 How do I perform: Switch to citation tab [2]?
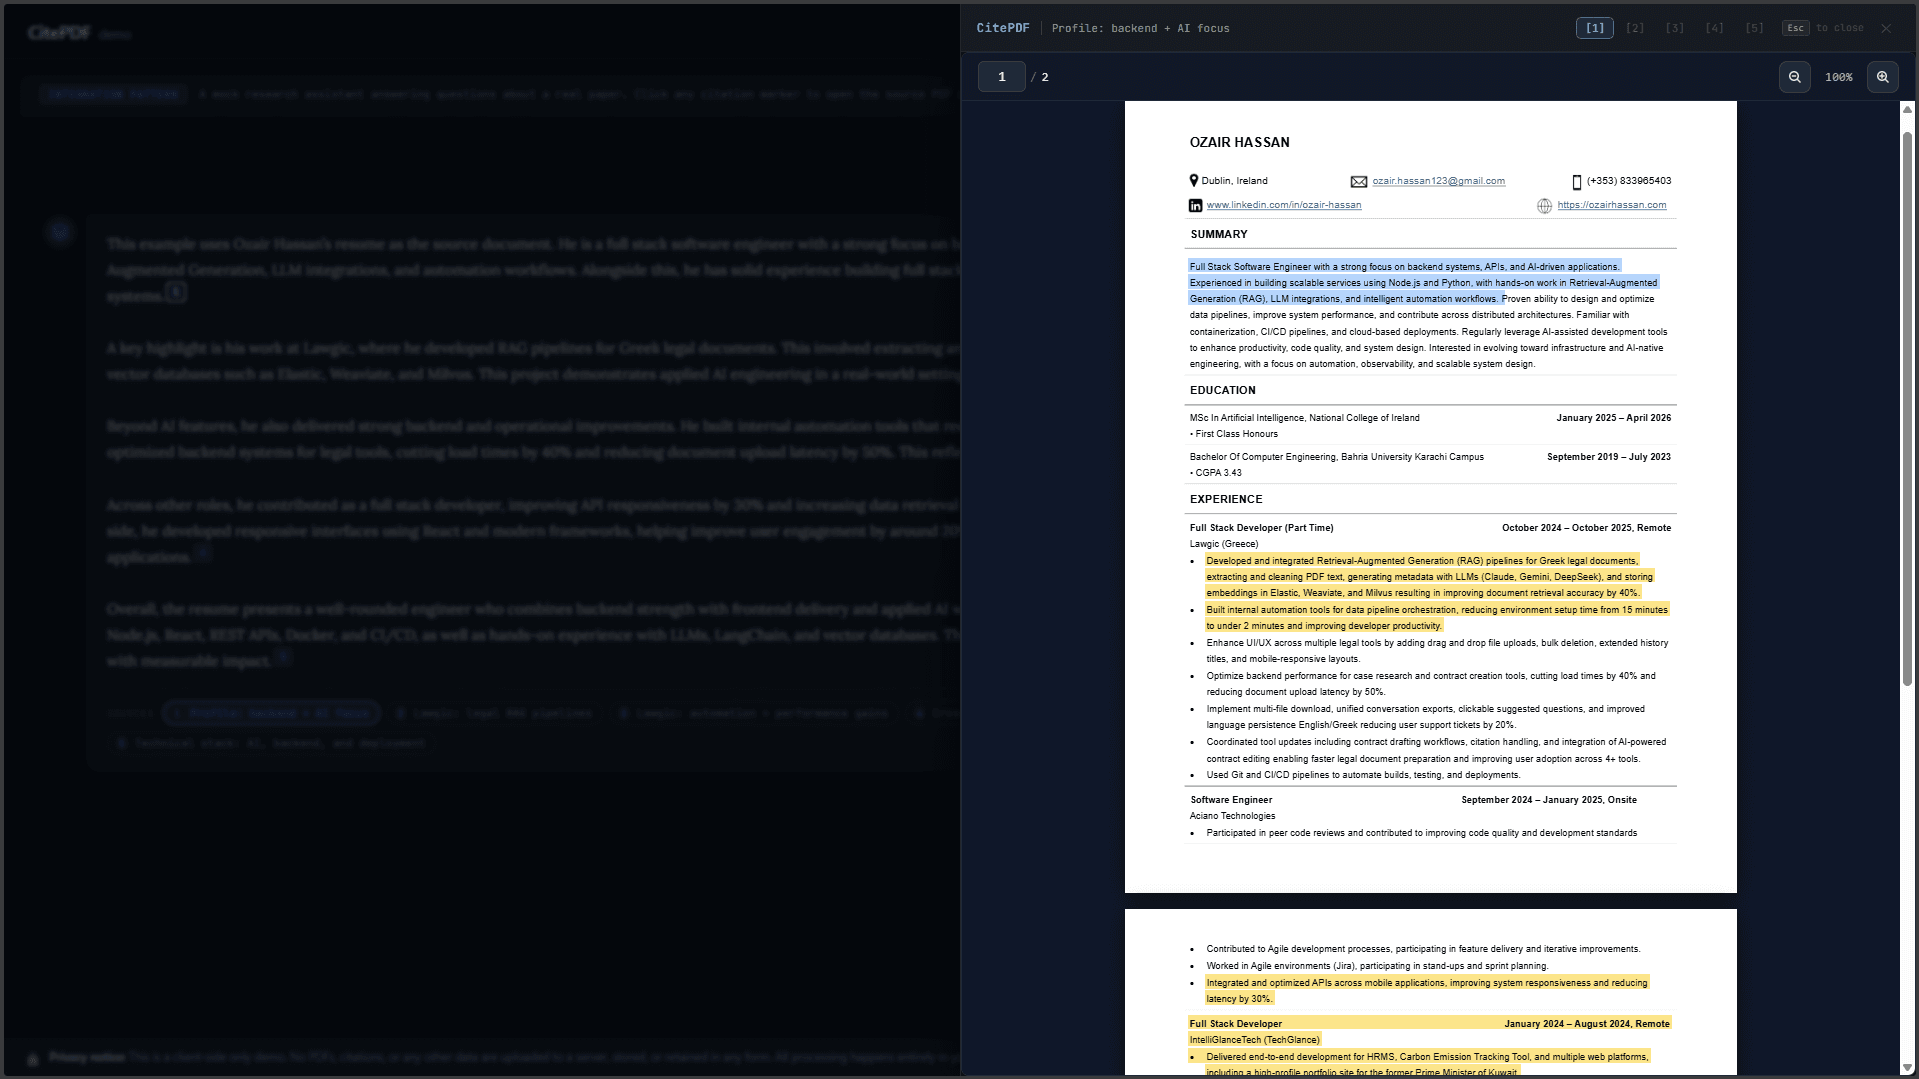coord(1635,28)
